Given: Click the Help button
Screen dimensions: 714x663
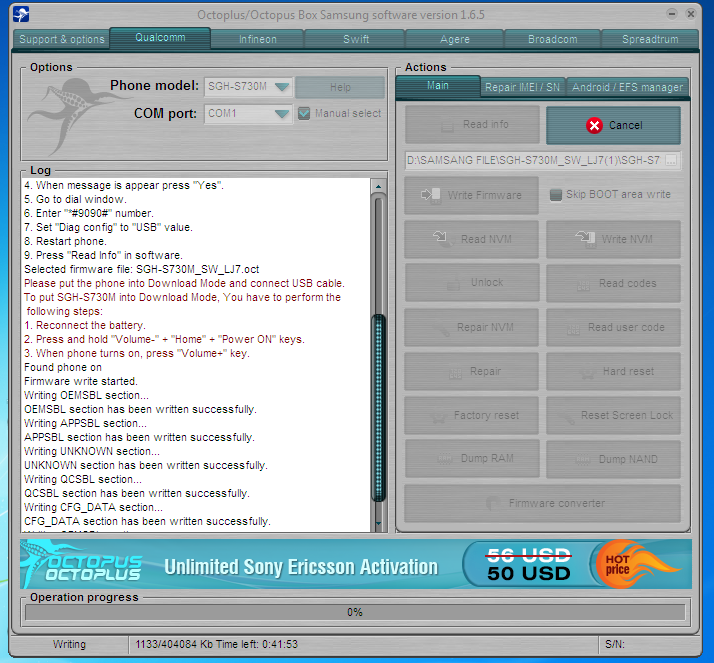Looking at the screenshot, I should pyautogui.click(x=340, y=87).
